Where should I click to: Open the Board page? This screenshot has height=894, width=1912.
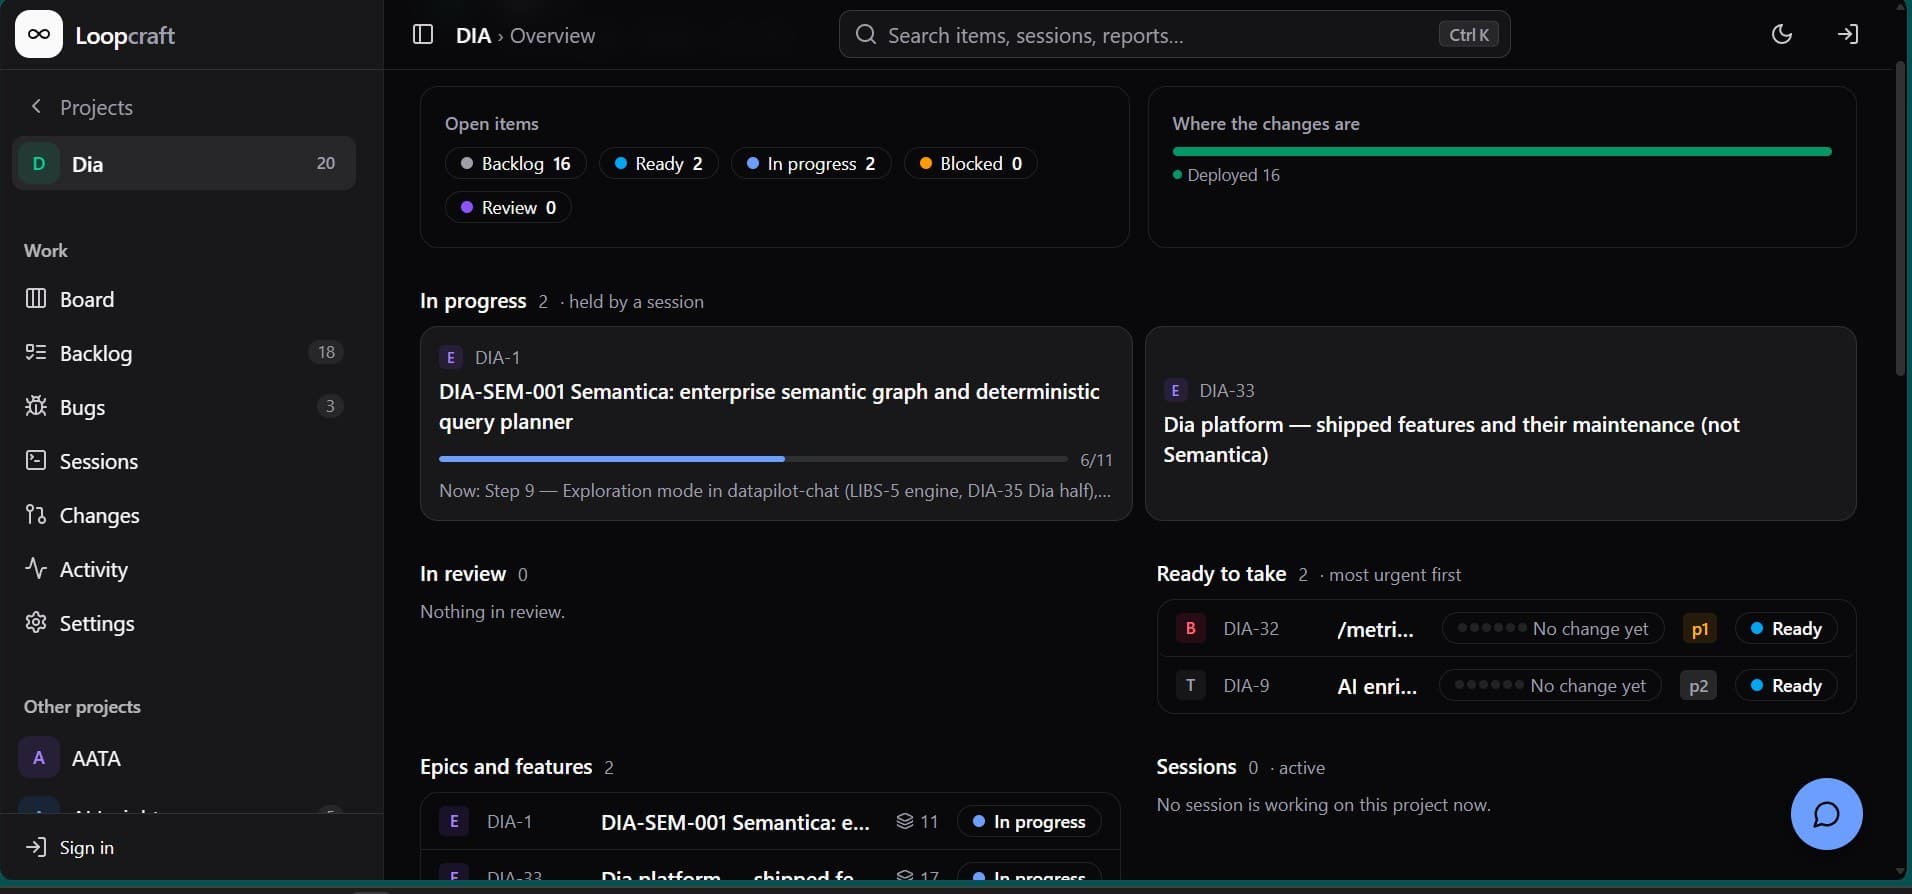tap(184, 299)
